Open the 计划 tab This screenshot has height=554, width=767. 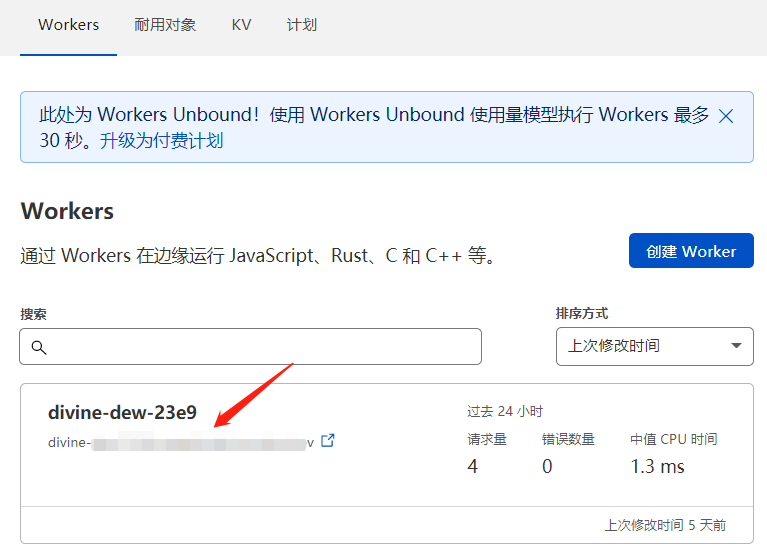[302, 25]
